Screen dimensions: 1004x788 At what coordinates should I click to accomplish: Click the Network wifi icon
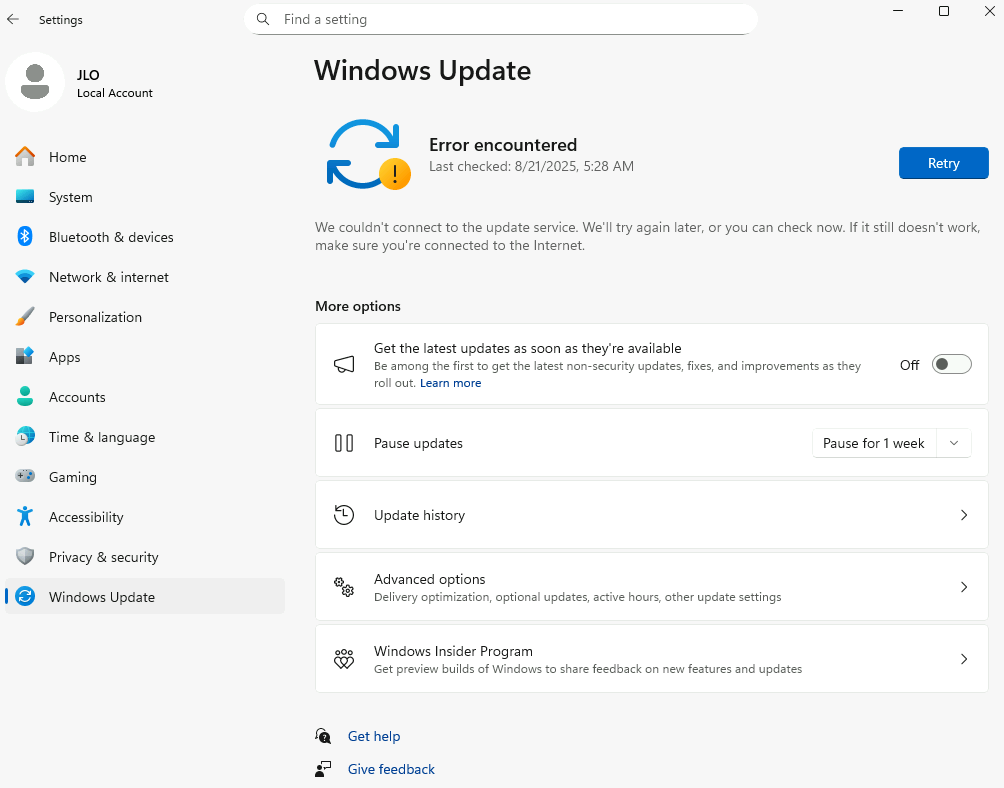25,277
